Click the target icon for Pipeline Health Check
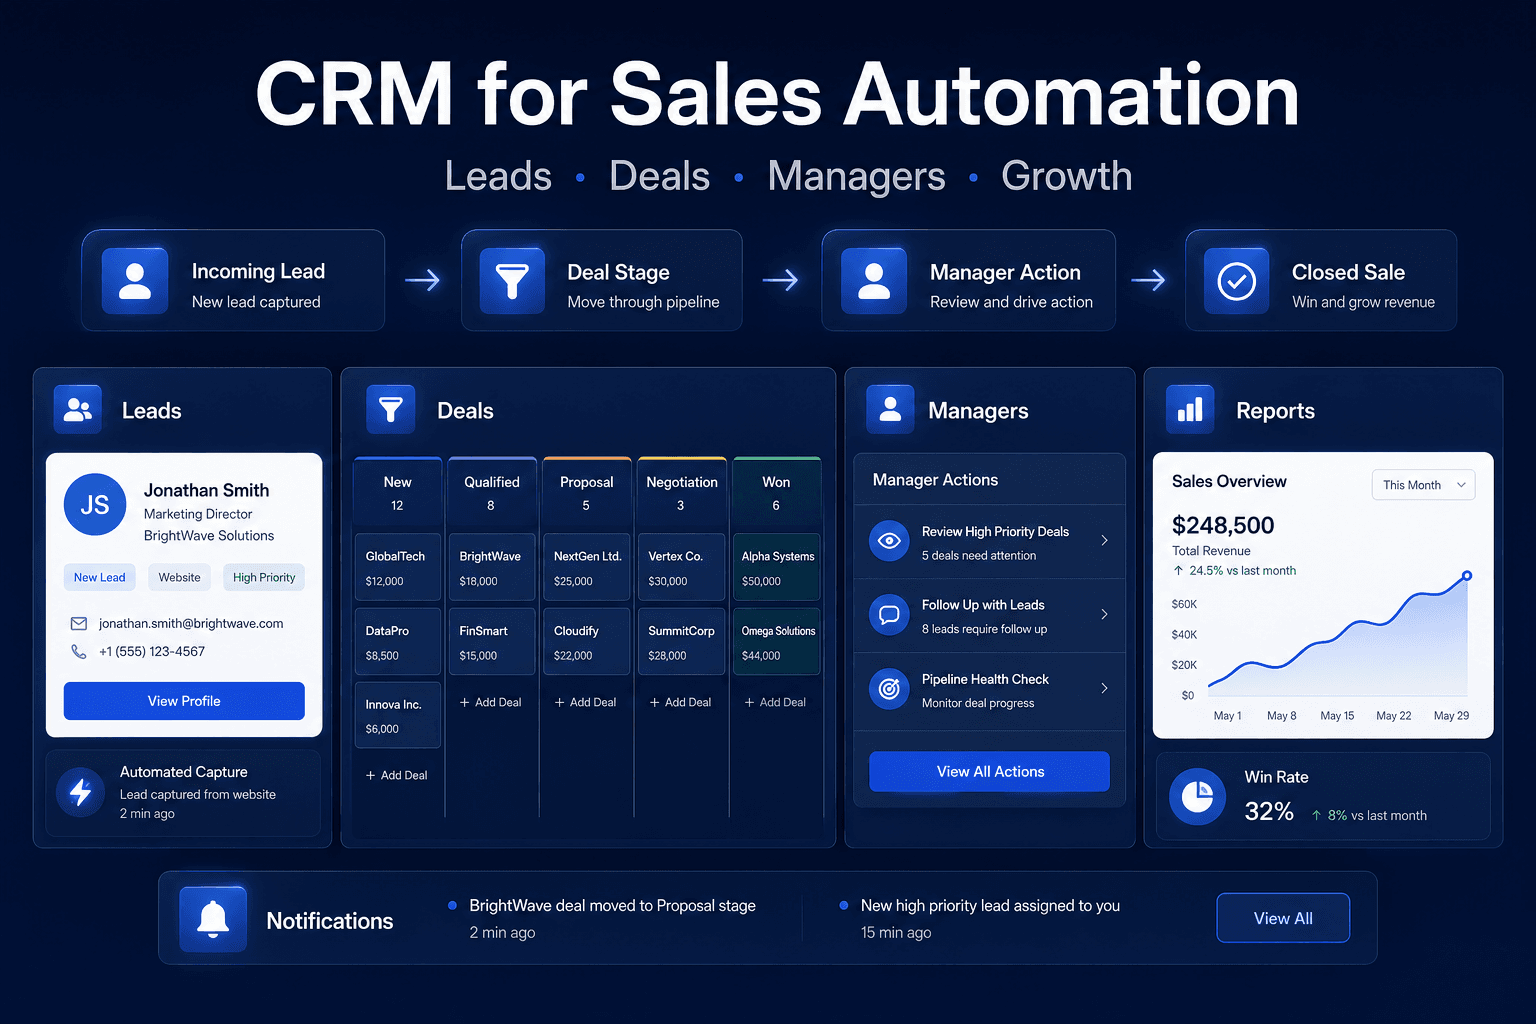The height and width of the screenshot is (1024, 1536). [889, 689]
